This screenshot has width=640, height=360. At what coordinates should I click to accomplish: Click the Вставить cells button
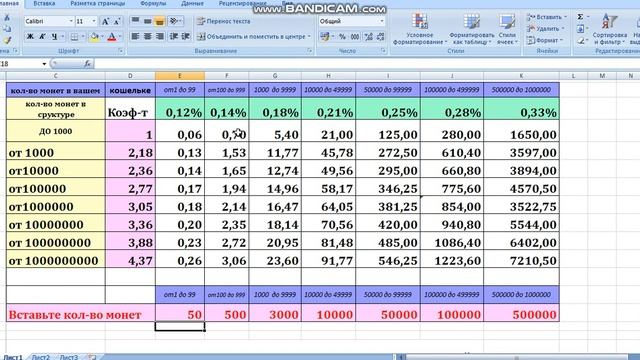pyautogui.click(x=546, y=17)
